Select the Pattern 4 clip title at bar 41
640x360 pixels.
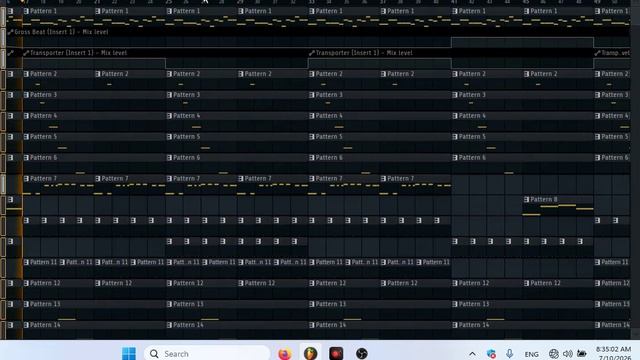pos(472,116)
